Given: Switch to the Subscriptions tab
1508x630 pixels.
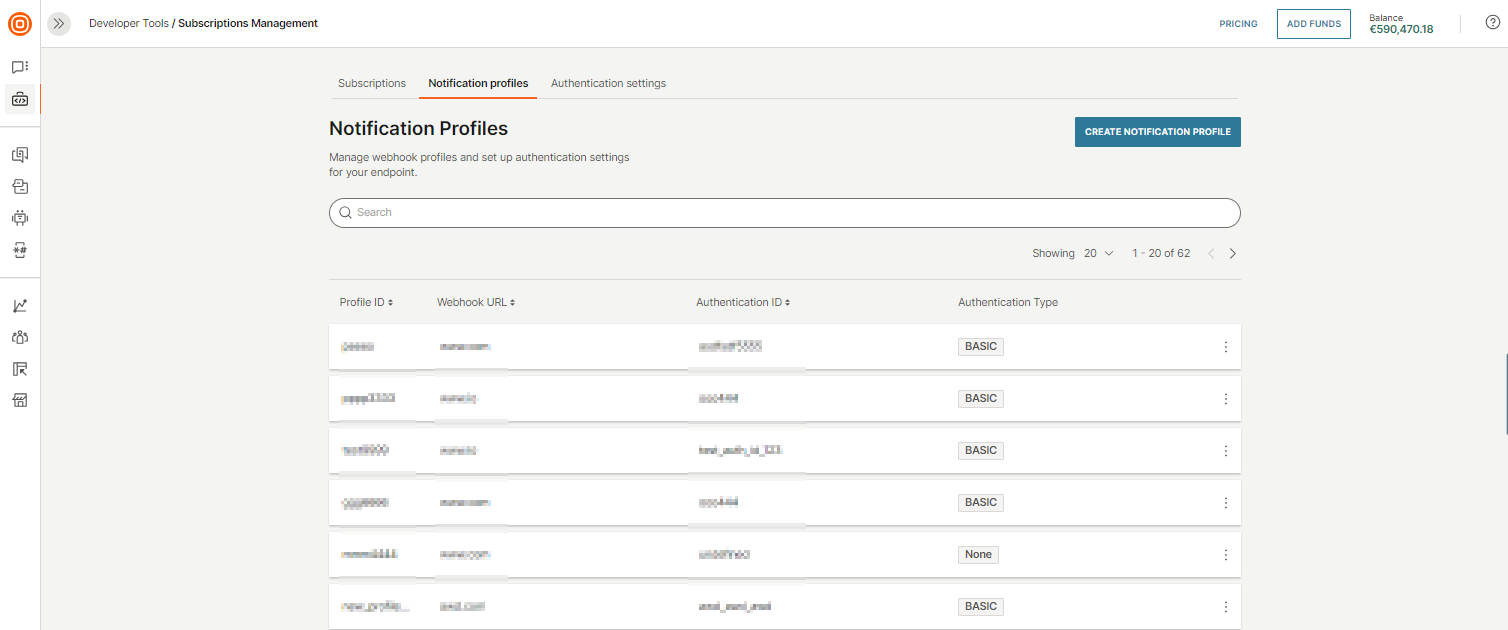Looking at the screenshot, I should click(x=371, y=83).
